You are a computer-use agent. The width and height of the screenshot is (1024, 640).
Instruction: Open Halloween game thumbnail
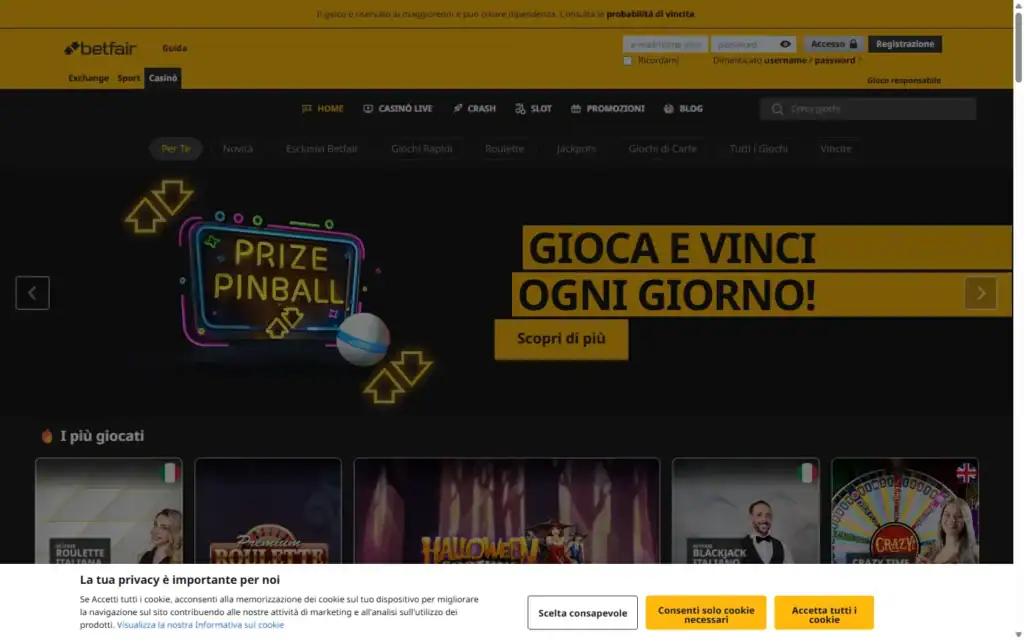(507, 511)
